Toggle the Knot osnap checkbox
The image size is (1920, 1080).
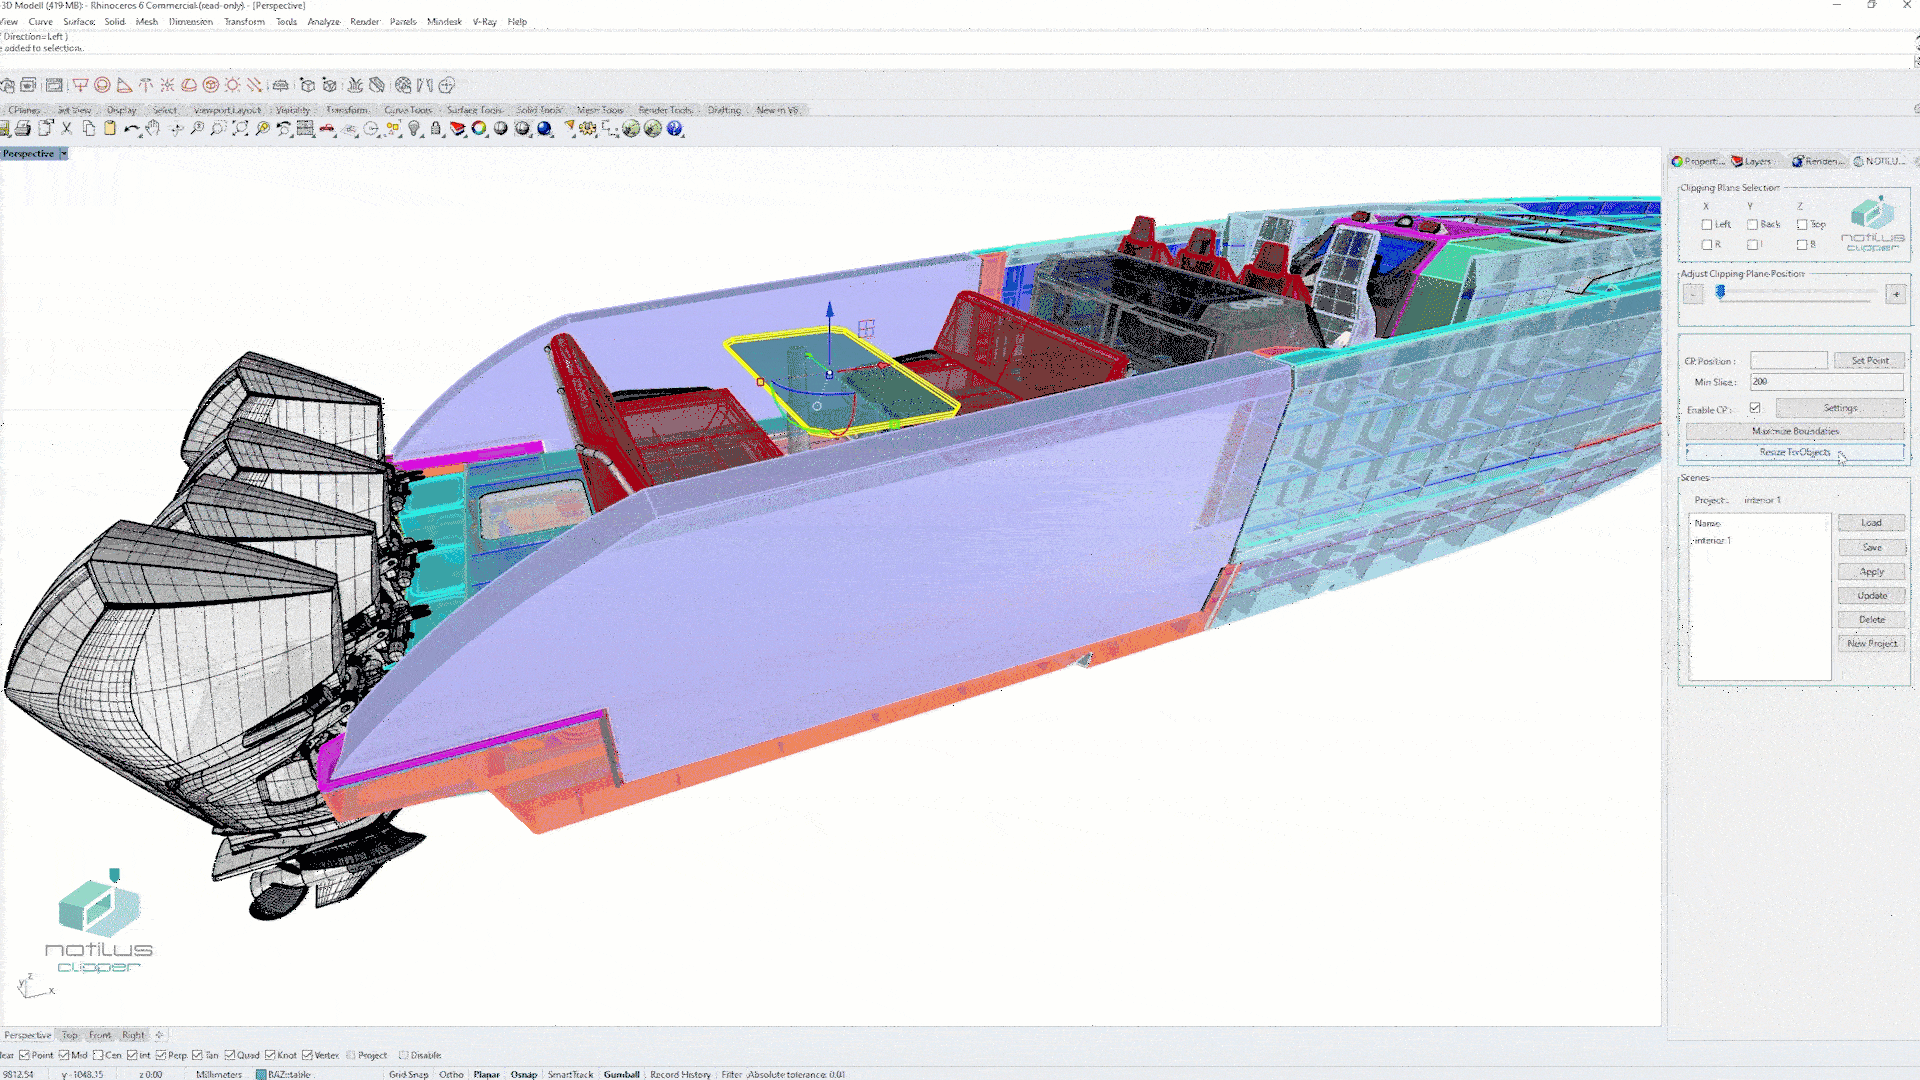[270, 1055]
